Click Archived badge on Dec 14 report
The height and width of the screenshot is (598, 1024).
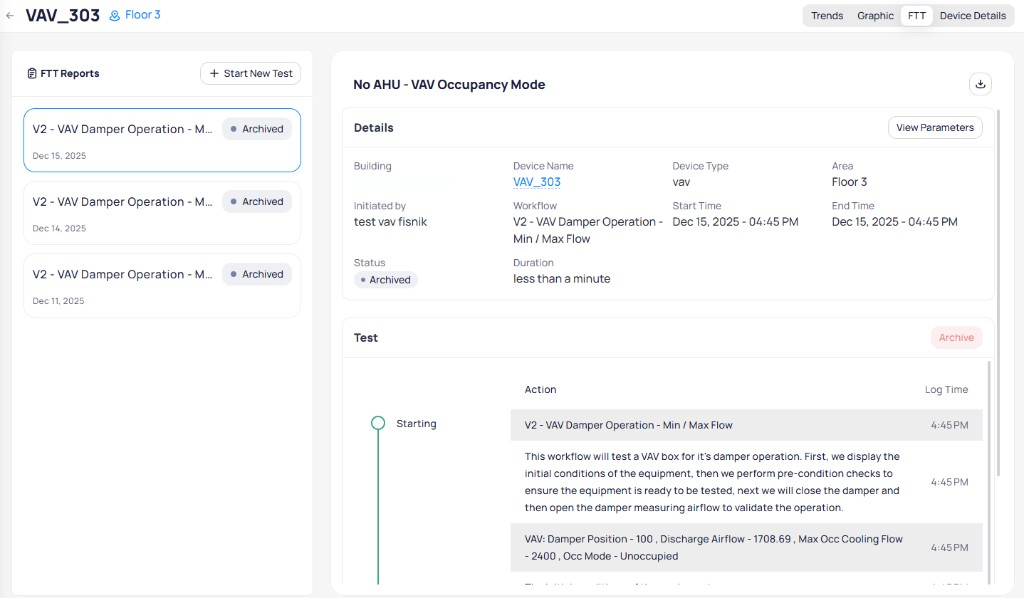coord(257,202)
